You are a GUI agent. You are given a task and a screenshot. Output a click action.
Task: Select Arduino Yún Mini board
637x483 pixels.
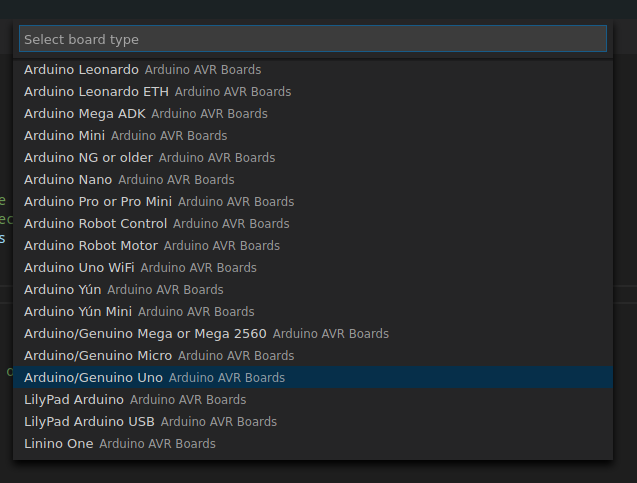click(313, 311)
